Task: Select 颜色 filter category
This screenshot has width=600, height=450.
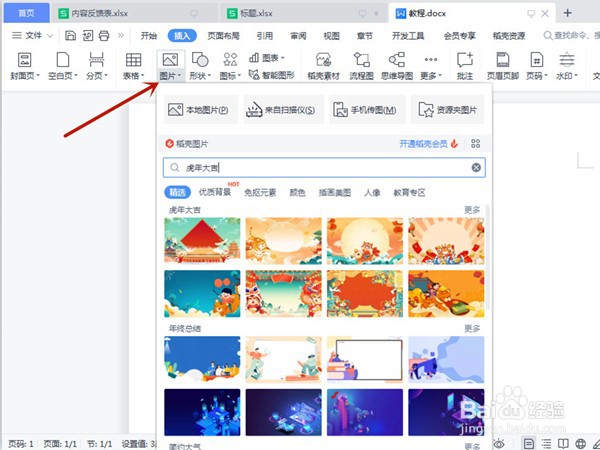Action: [297, 192]
